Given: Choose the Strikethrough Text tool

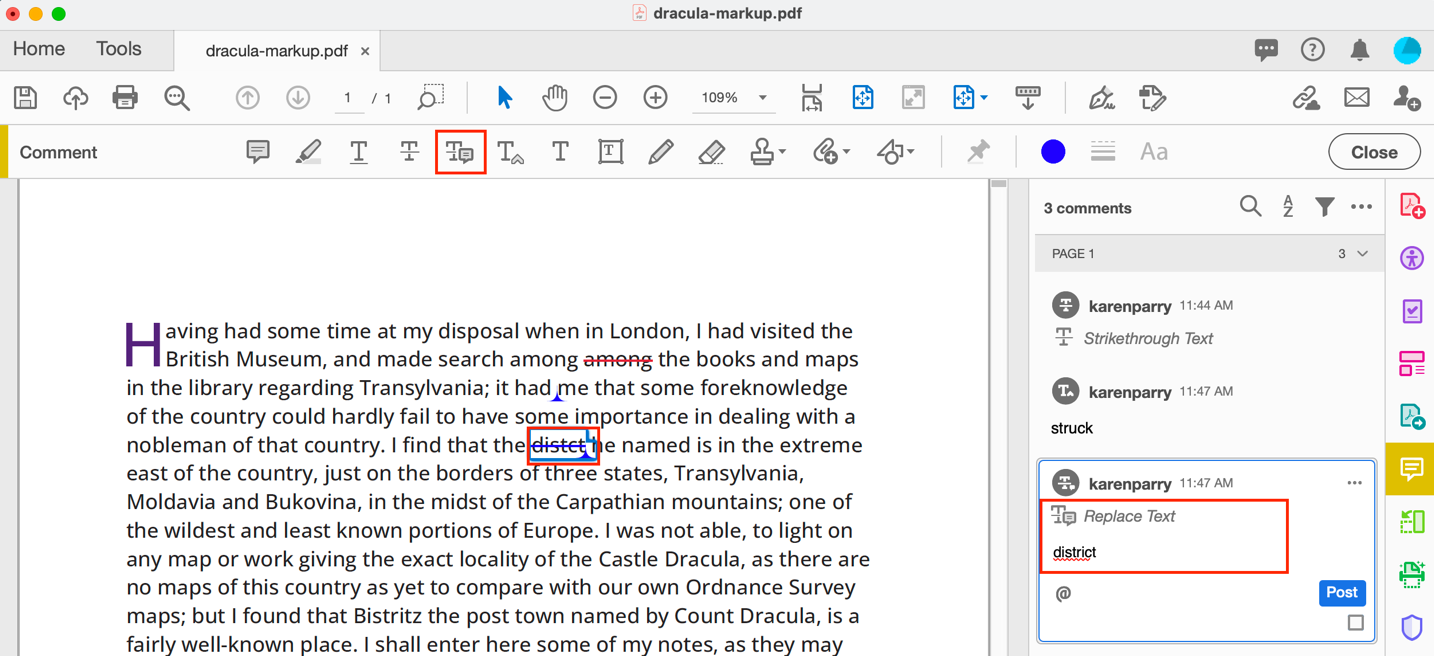Looking at the screenshot, I should (409, 152).
